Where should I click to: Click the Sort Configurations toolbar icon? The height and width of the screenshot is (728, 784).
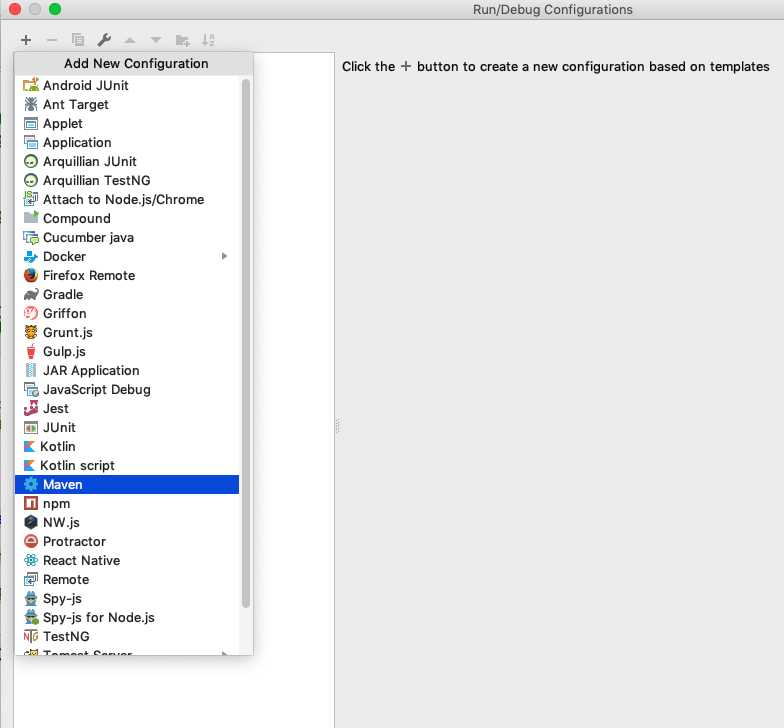point(208,40)
